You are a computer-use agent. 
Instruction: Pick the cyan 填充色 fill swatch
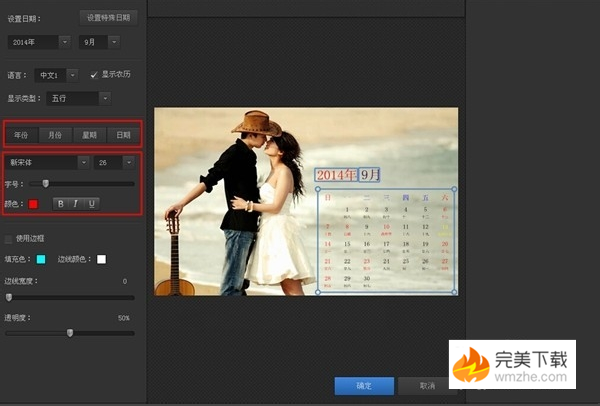click(x=41, y=260)
